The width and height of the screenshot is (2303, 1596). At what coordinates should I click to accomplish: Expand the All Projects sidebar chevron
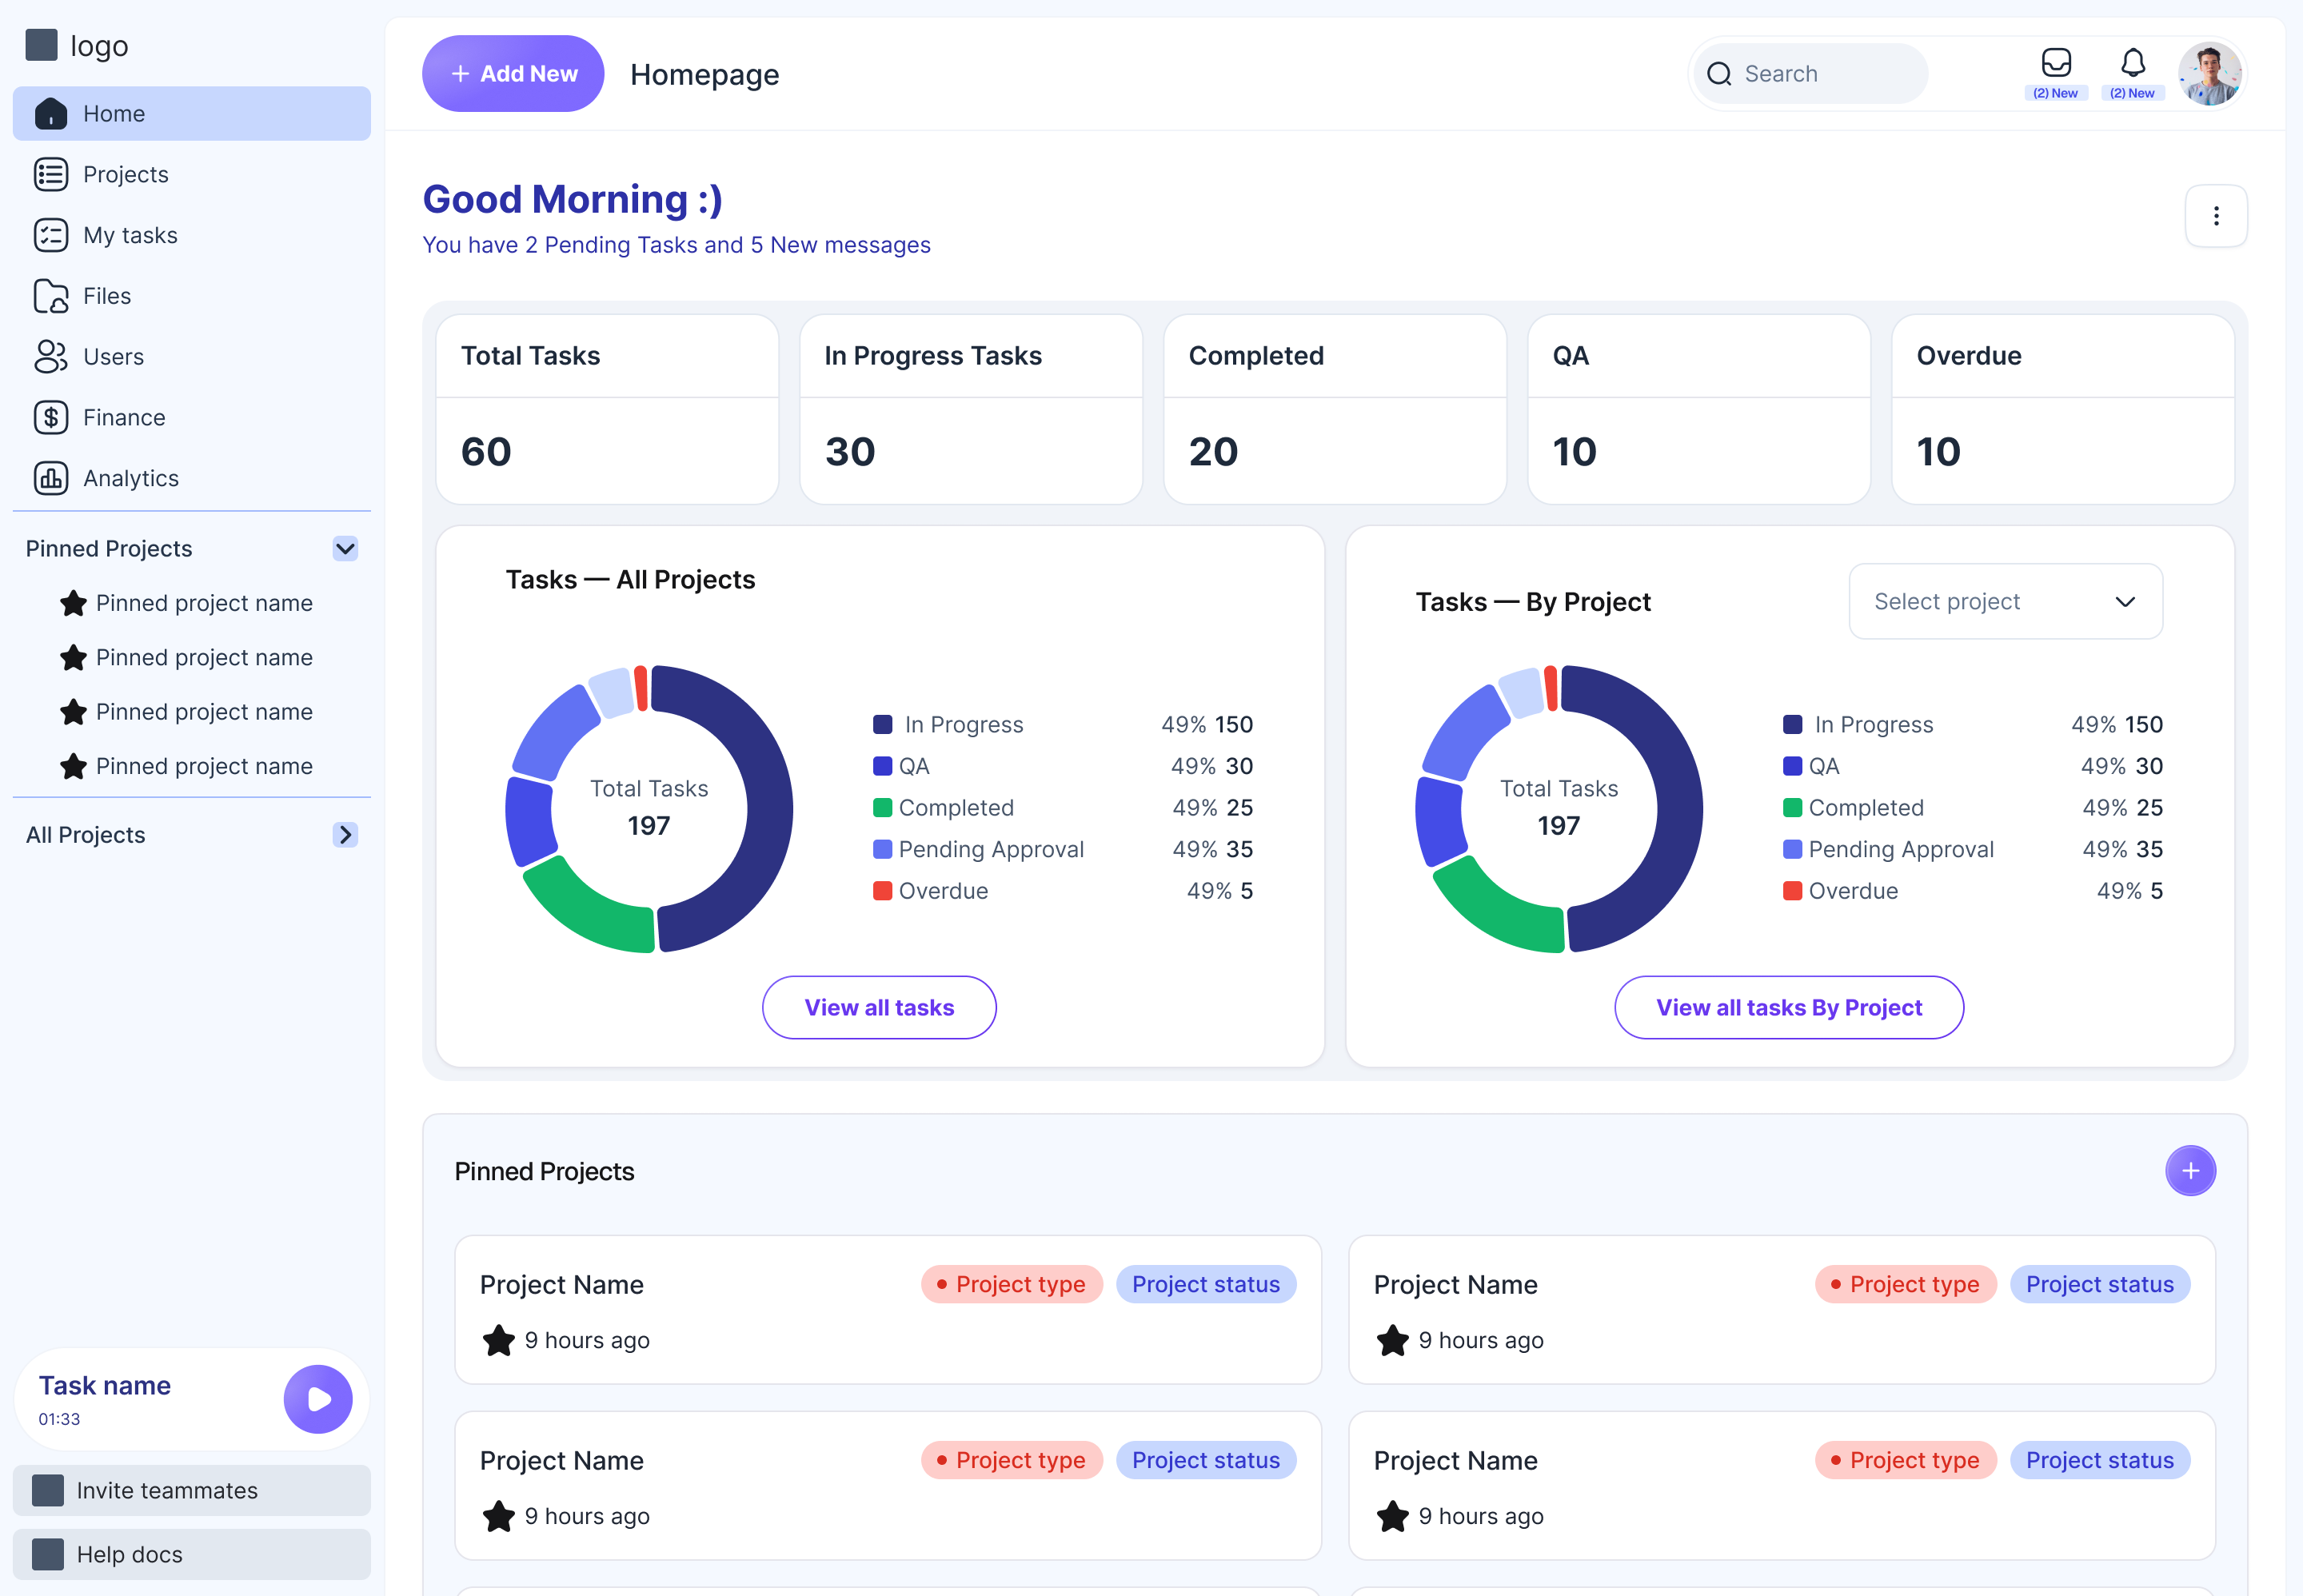coord(345,834)
